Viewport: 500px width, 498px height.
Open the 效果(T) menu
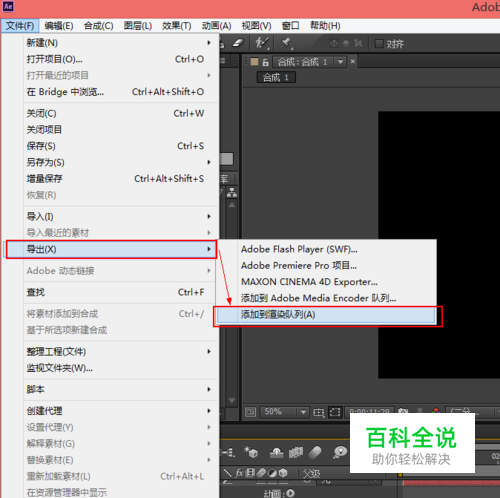point(177,26)
